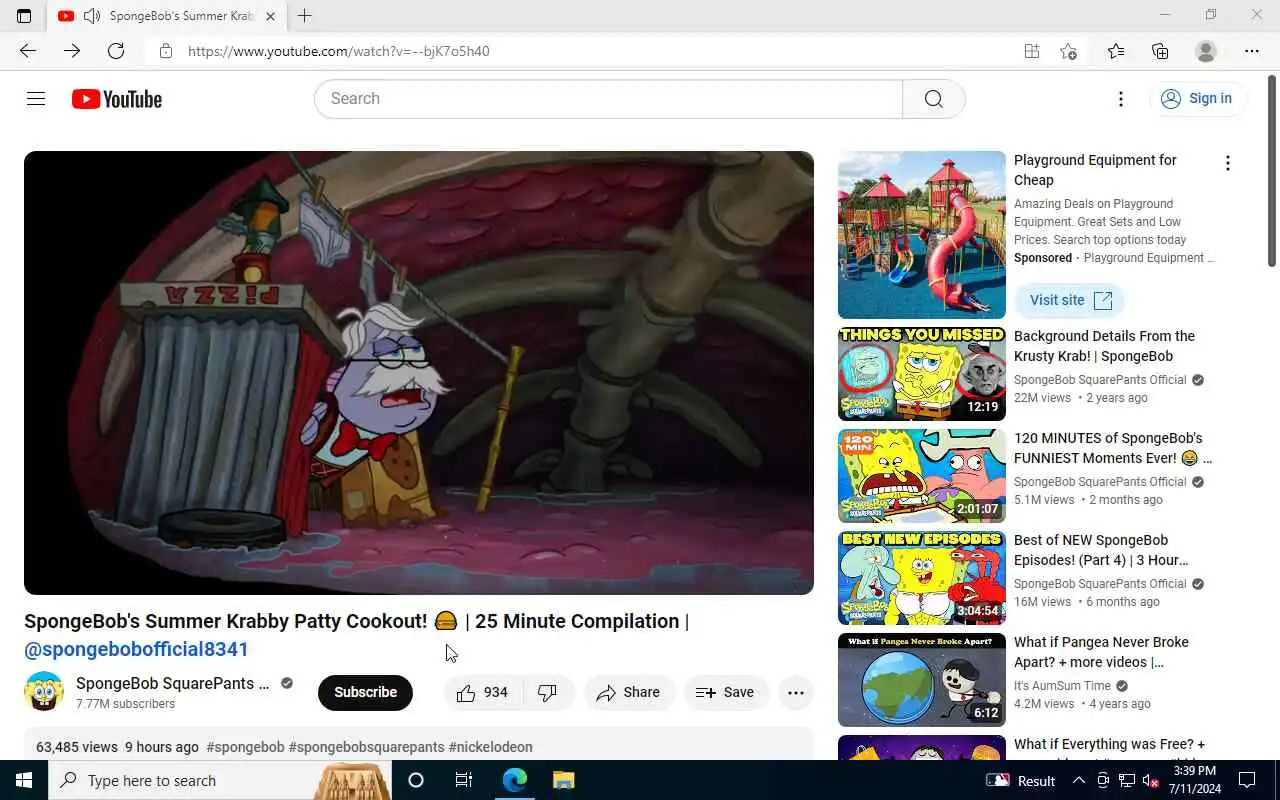This screenshot has height=800, width=1280.
Task: Click the taskbar search box
Action: point(220,780)
